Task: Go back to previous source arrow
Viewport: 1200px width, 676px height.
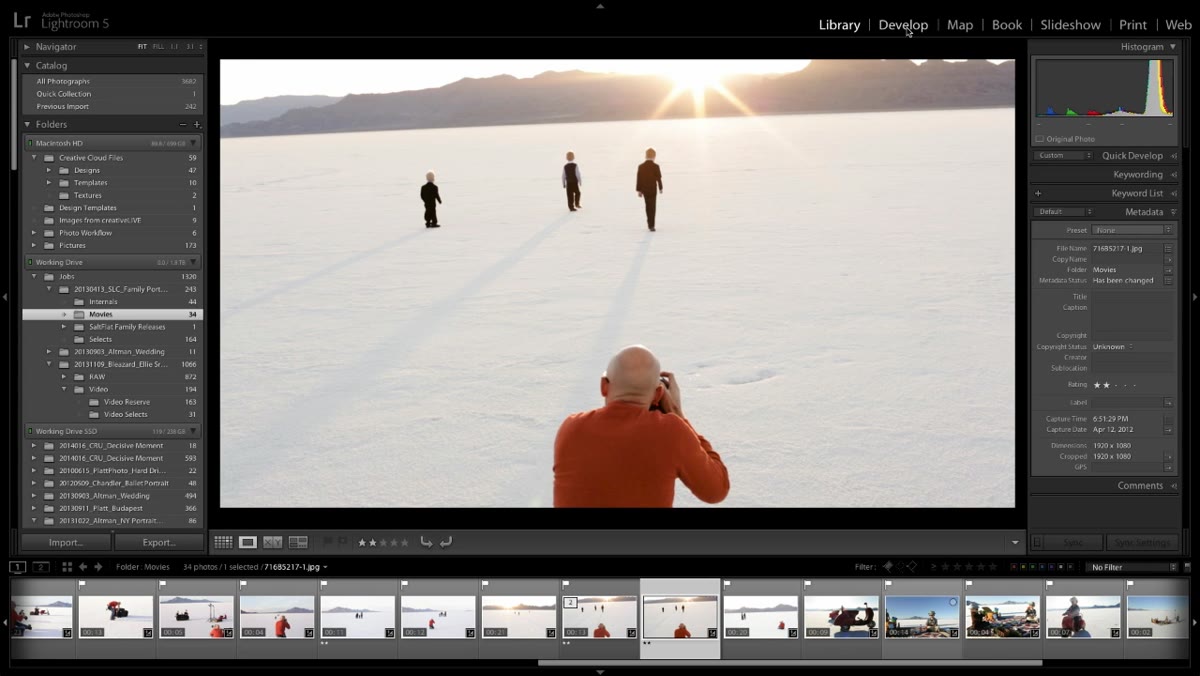Action: tap(83, 567)
